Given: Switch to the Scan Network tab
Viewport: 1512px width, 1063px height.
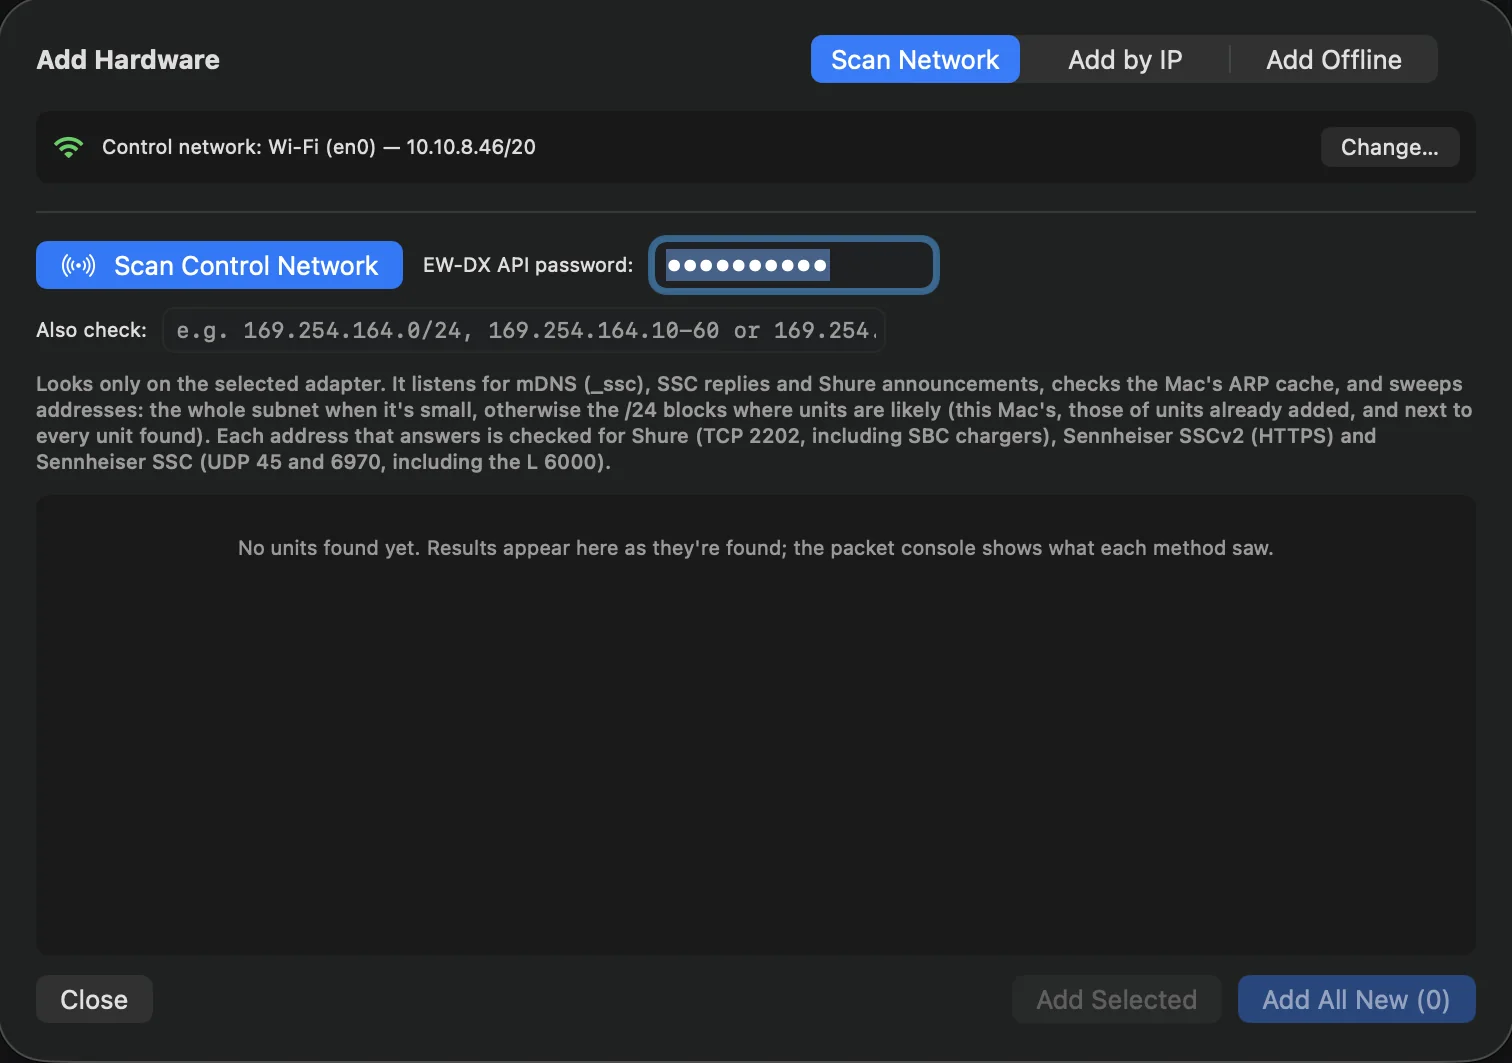Looking at the screenshot, I should click(915, 60).
